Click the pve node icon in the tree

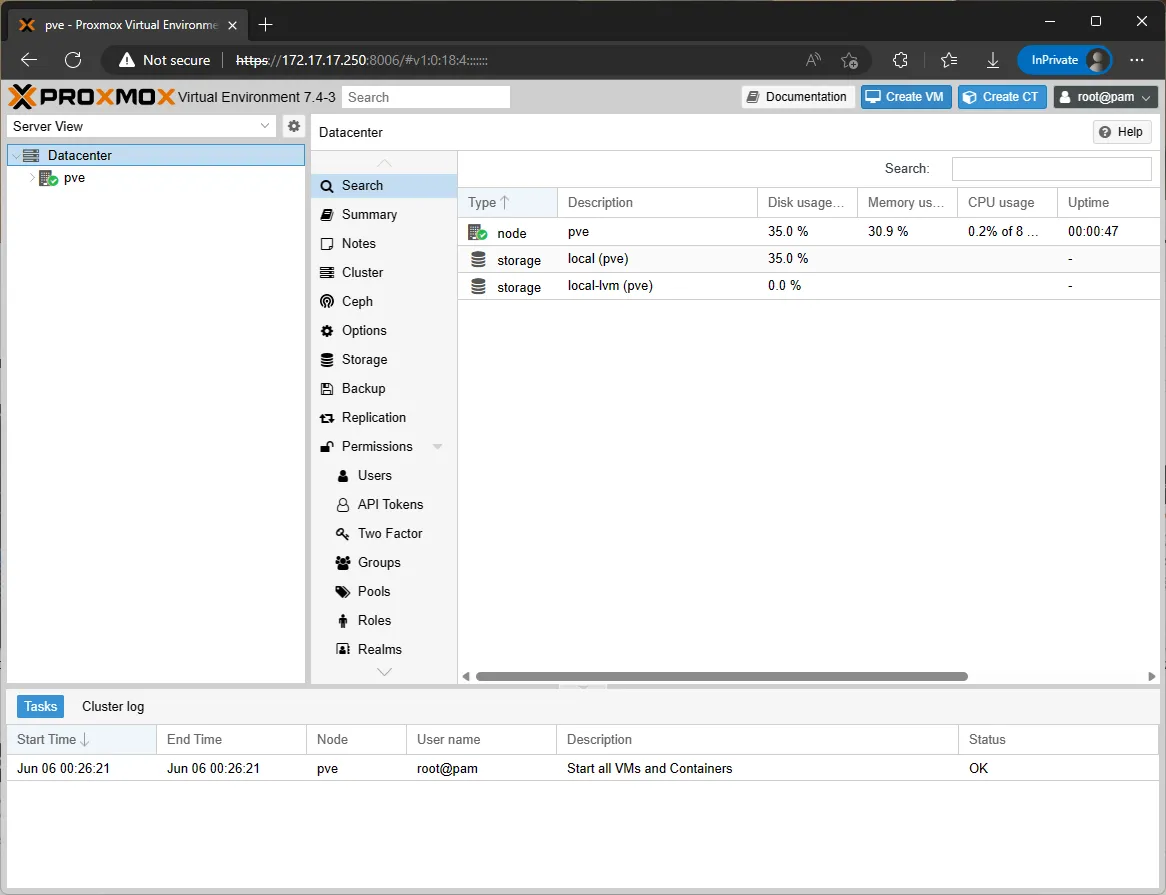48,178
